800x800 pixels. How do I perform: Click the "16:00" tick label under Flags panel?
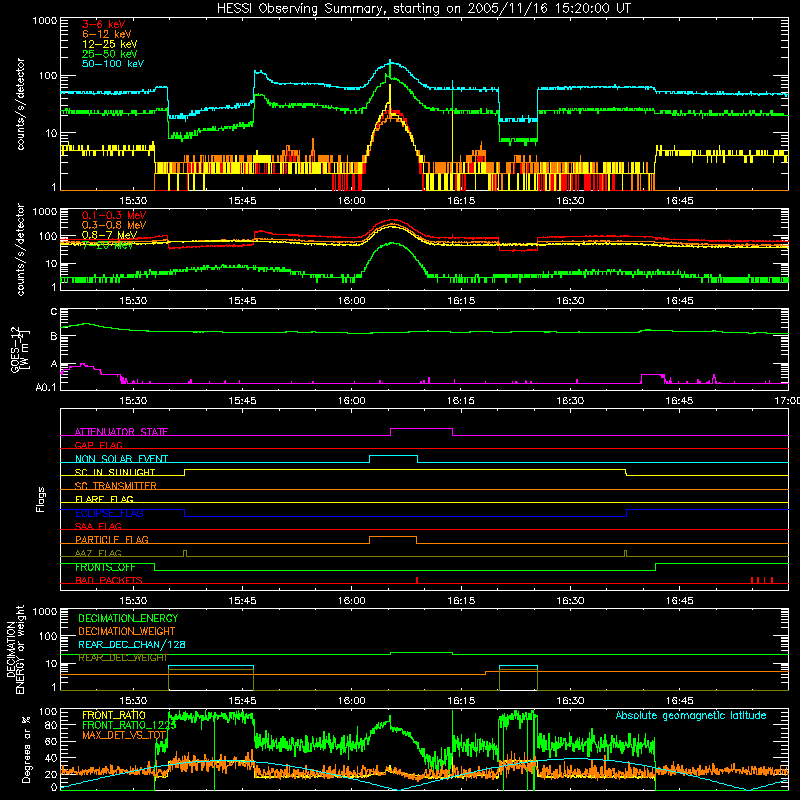click(x=352, y=601)
